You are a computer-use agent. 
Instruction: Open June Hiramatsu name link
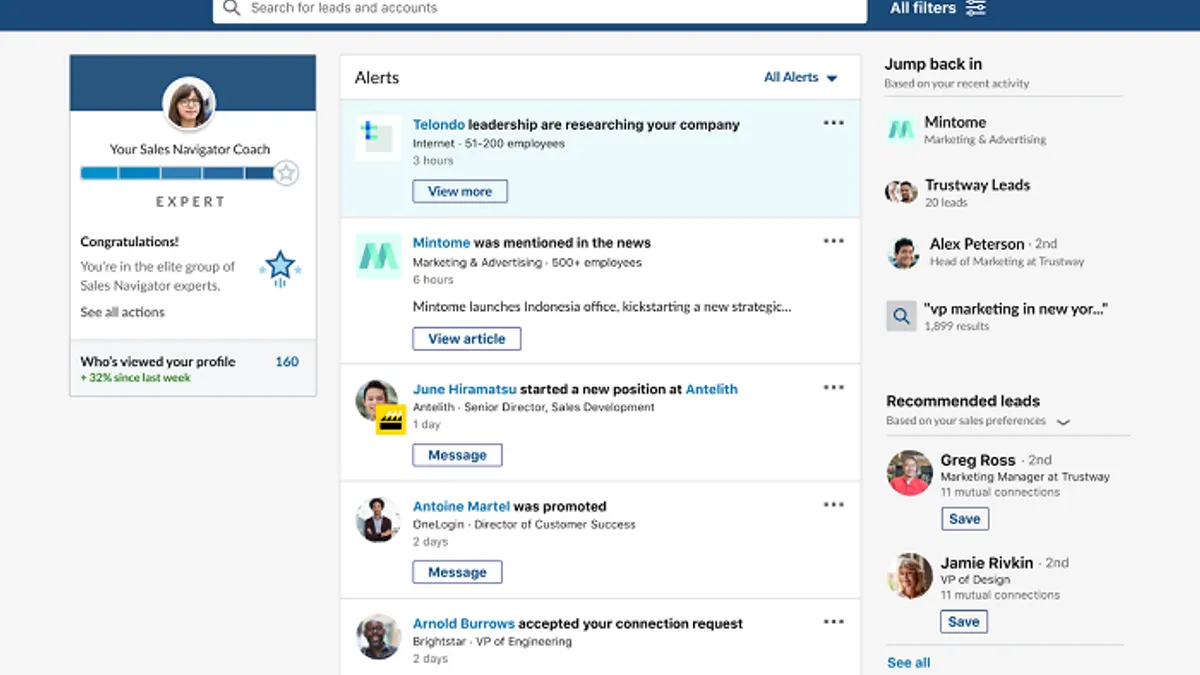point(464,389)
